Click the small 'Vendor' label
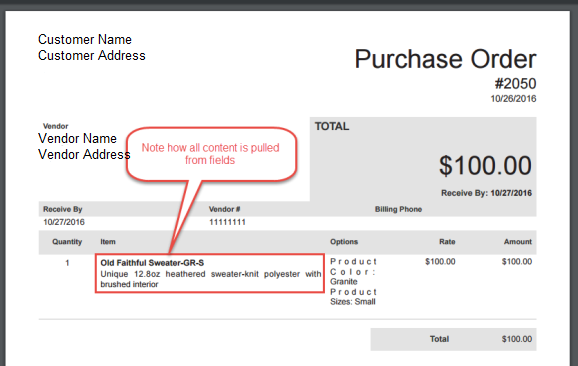This screenshot has height=366, width=578. coord(55,126)
